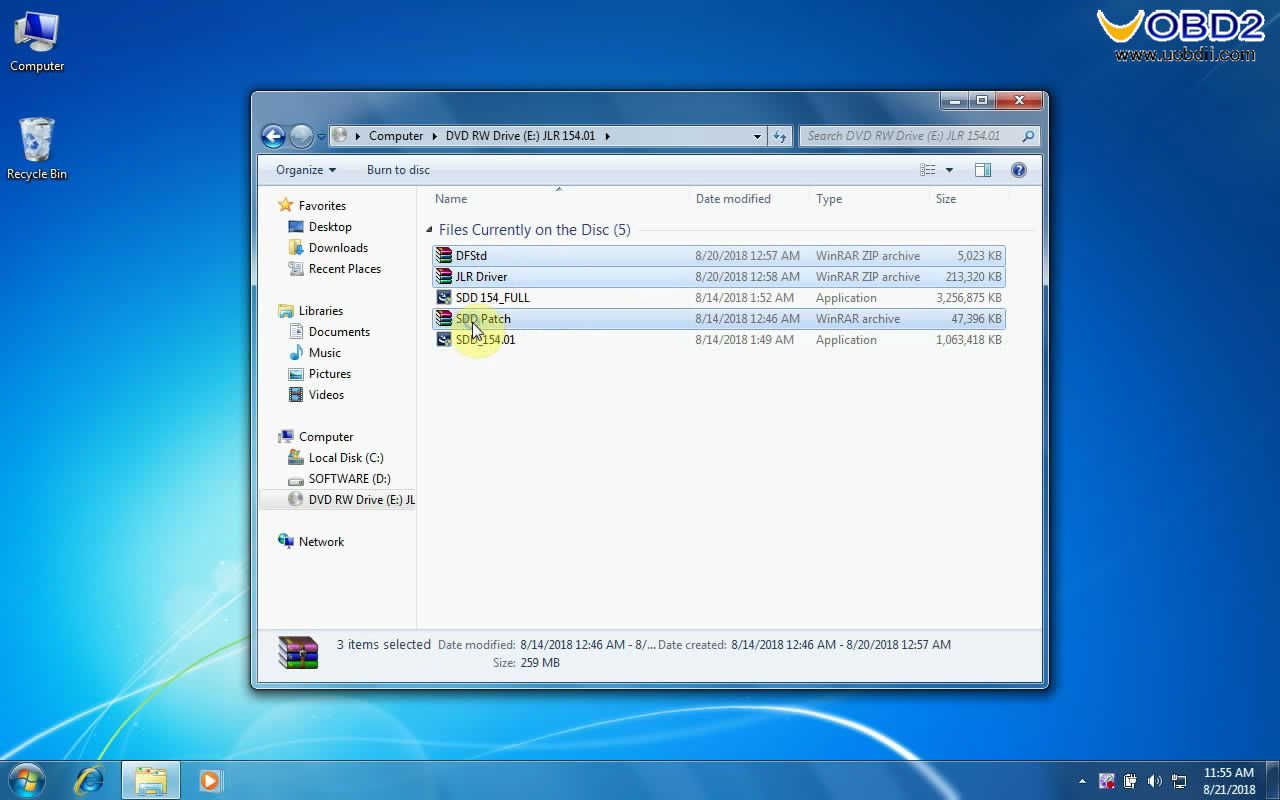Select Favorites in navigation pane

point(322,206)
